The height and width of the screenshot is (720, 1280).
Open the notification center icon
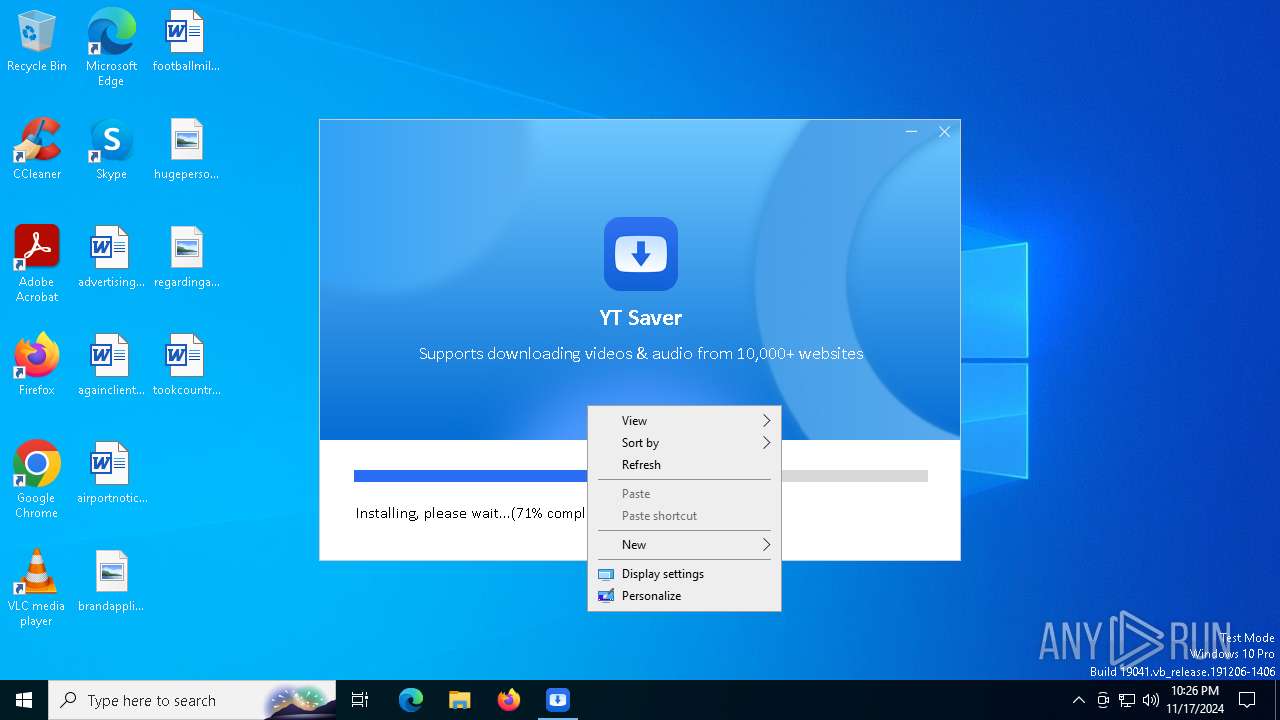1247,700
